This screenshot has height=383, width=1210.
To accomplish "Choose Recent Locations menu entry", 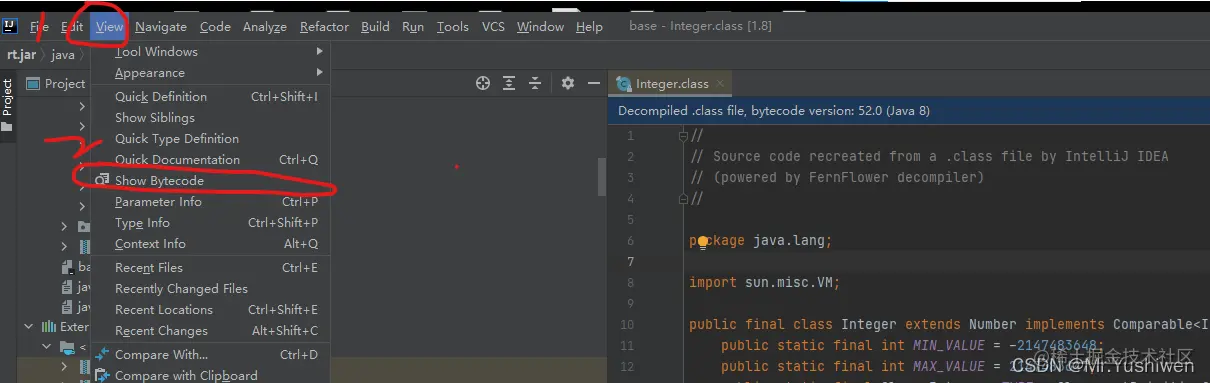I will click(210, 310).
